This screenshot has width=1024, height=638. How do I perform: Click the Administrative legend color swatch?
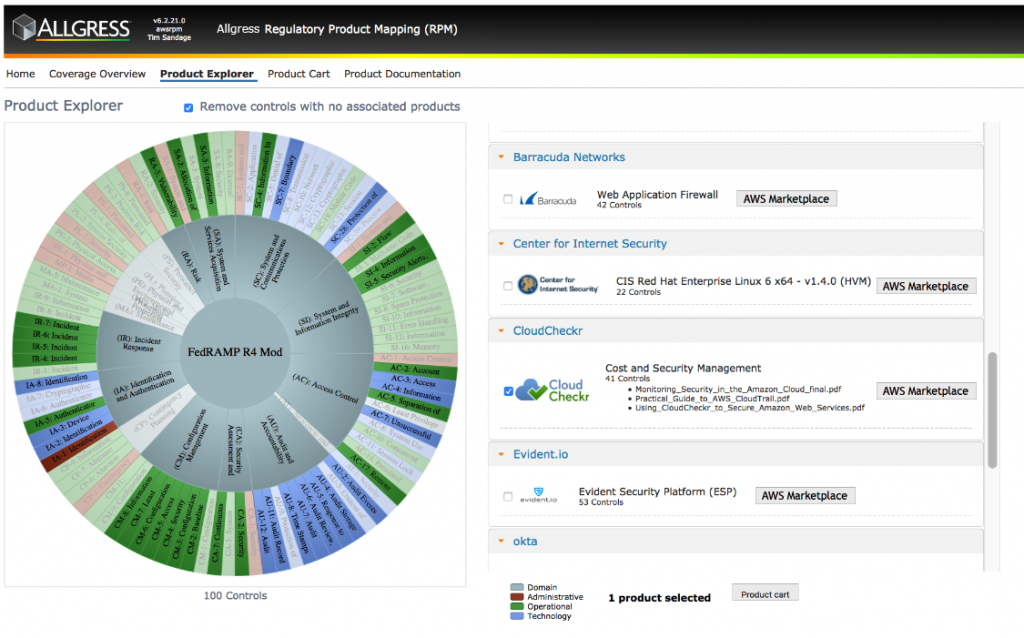[517, 597]
